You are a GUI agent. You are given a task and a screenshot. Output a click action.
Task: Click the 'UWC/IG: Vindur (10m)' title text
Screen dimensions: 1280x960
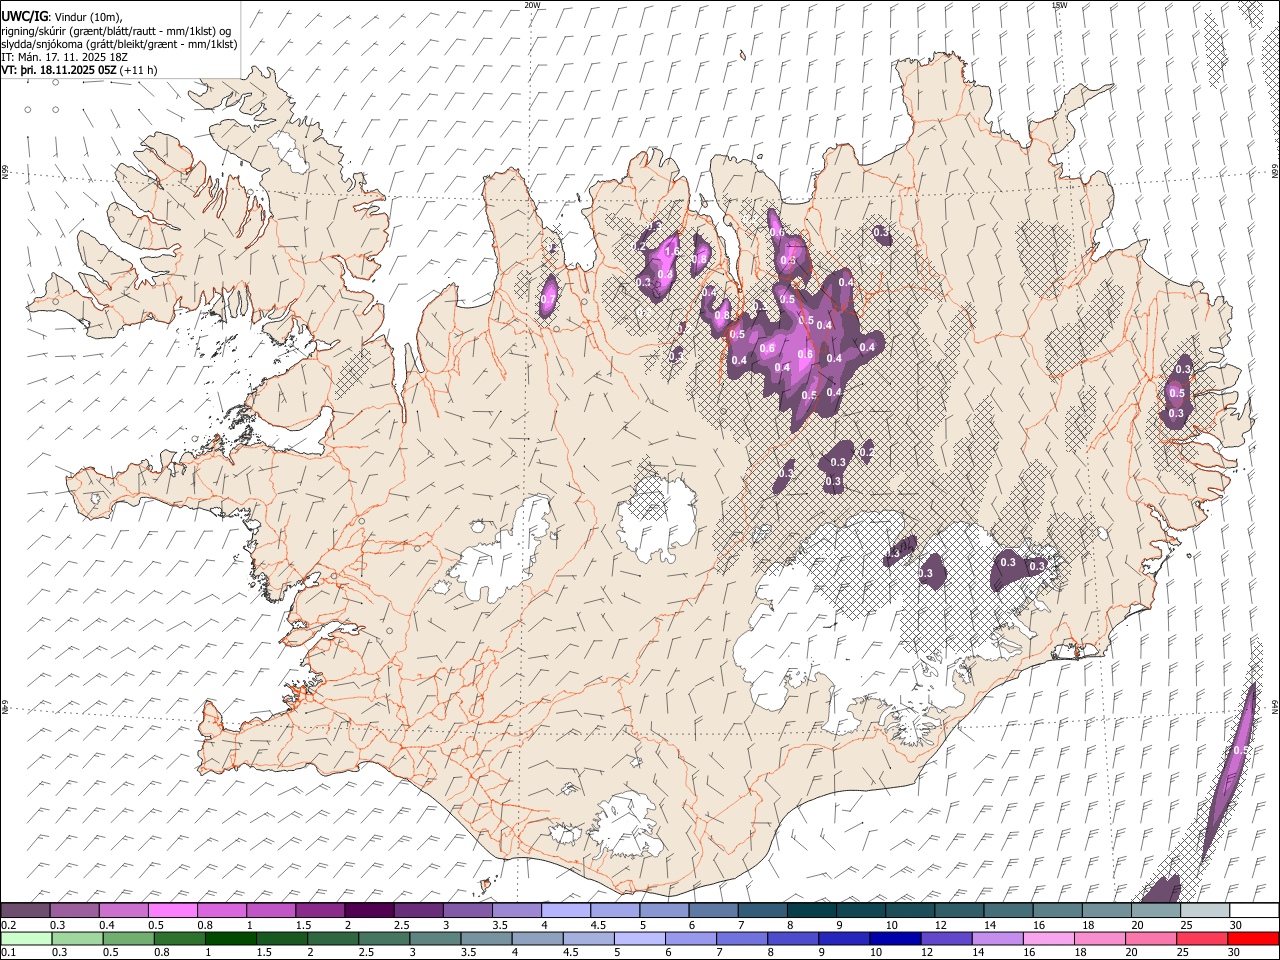click(x=62, y=17)
